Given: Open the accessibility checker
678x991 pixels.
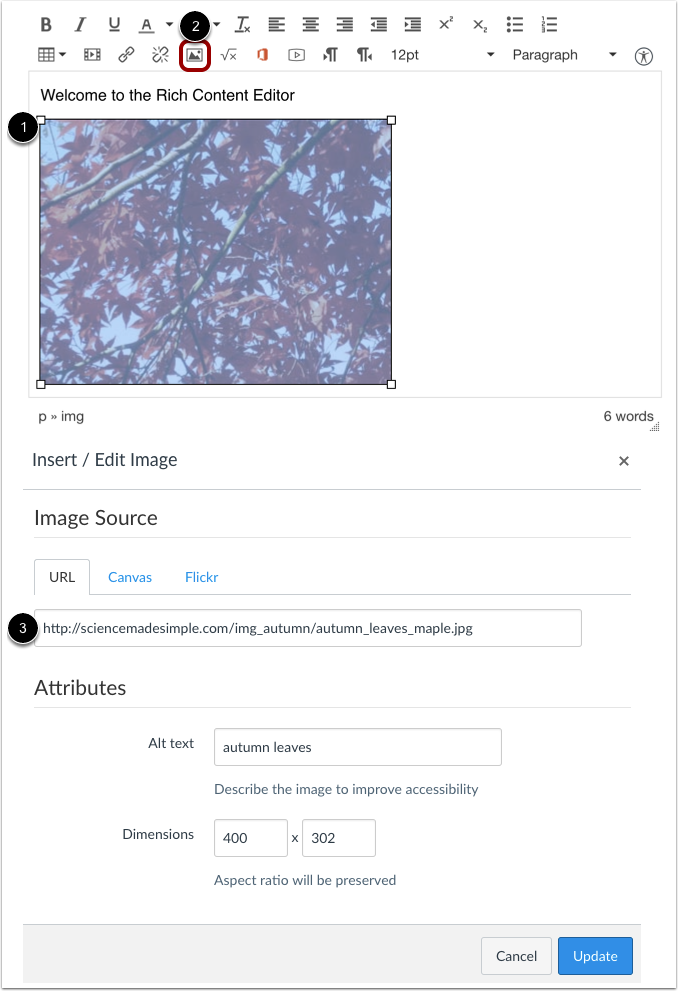Looking at the screenshot, I should [644, 56].
